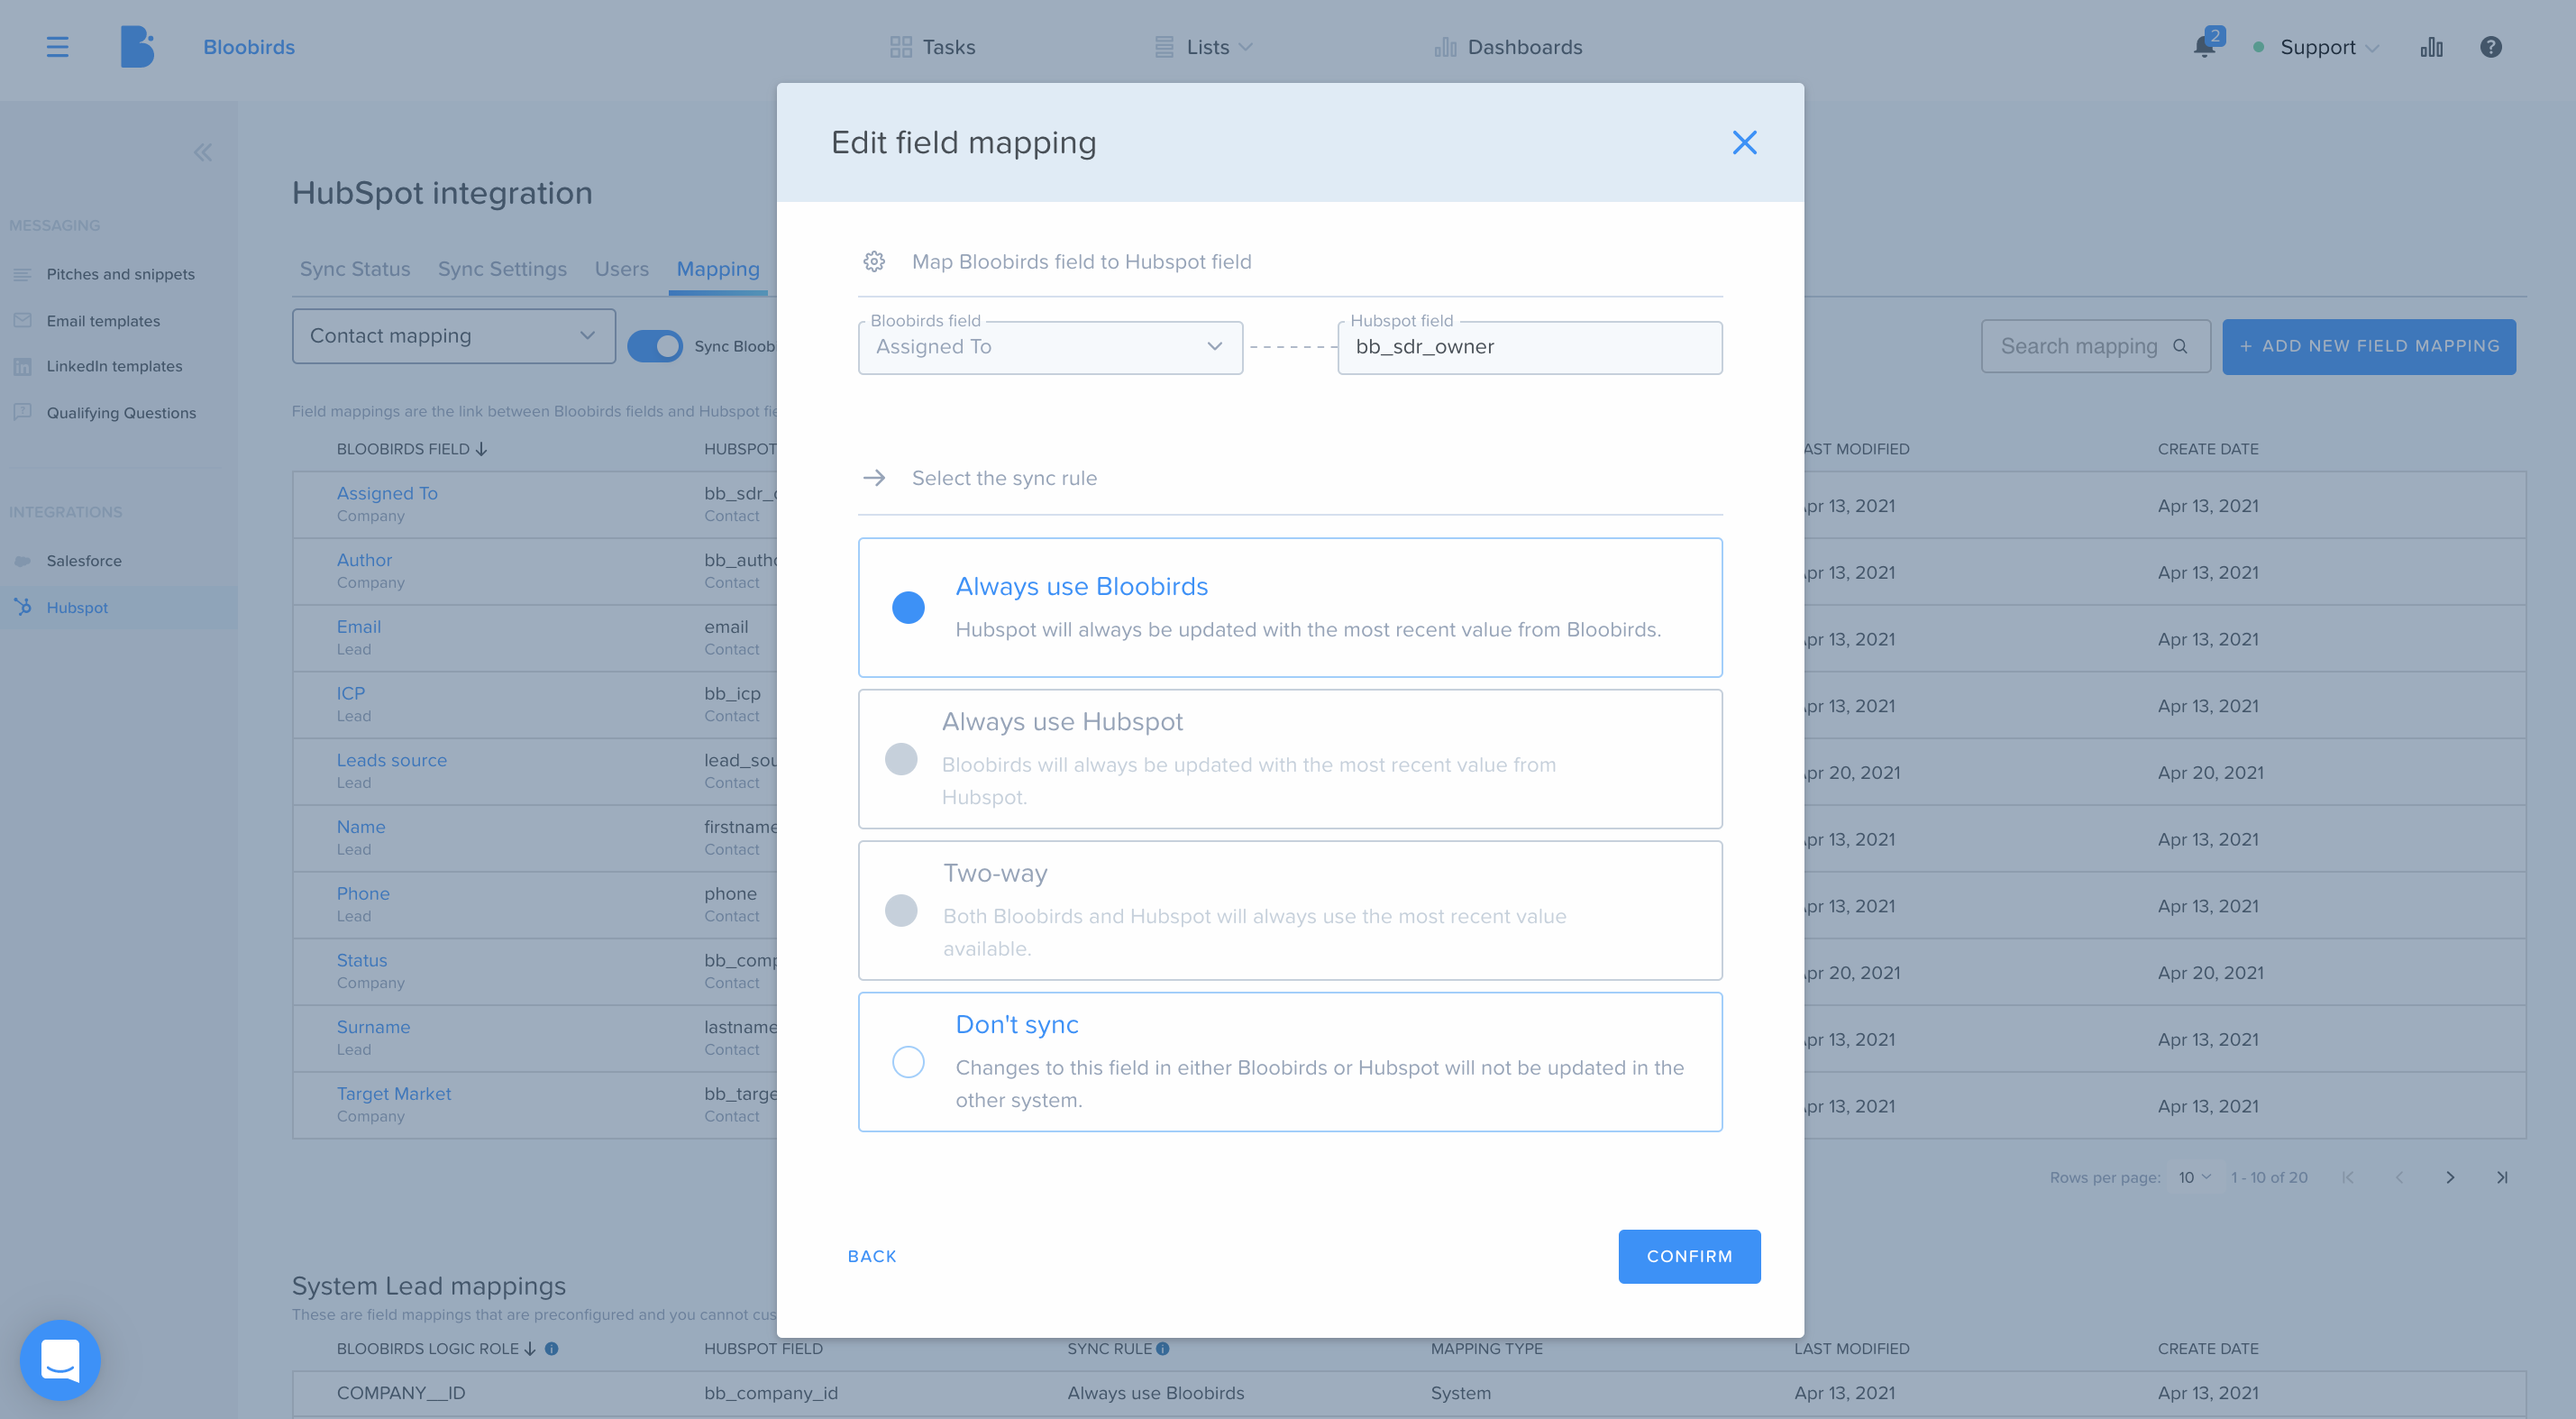Click the Bloobirds Logic Role info icon
The width and height of the screenshot is (2576, 1419).
point(551,1348)
